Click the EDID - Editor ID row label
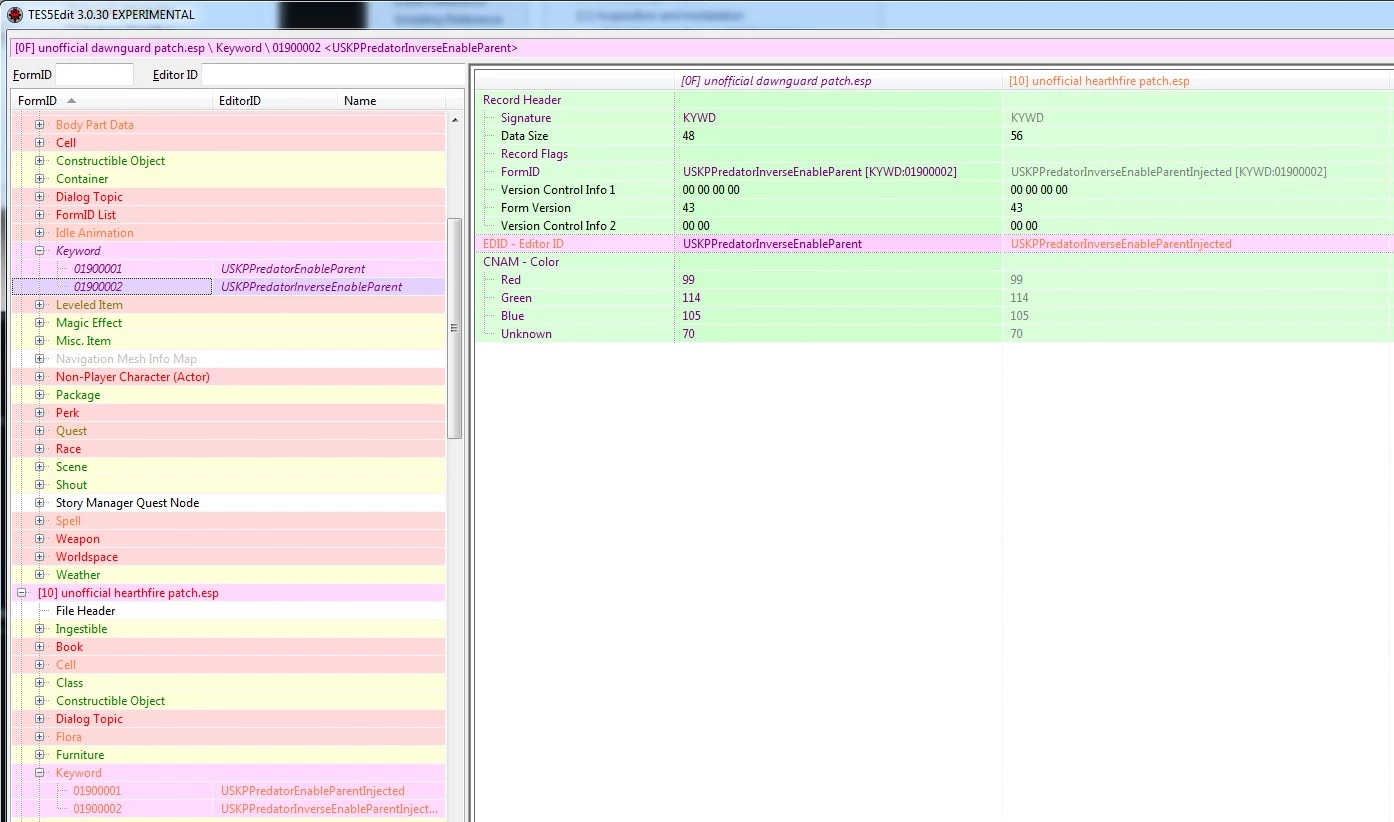Viewport: 1394px width, 822px height. tap(523, 244)
